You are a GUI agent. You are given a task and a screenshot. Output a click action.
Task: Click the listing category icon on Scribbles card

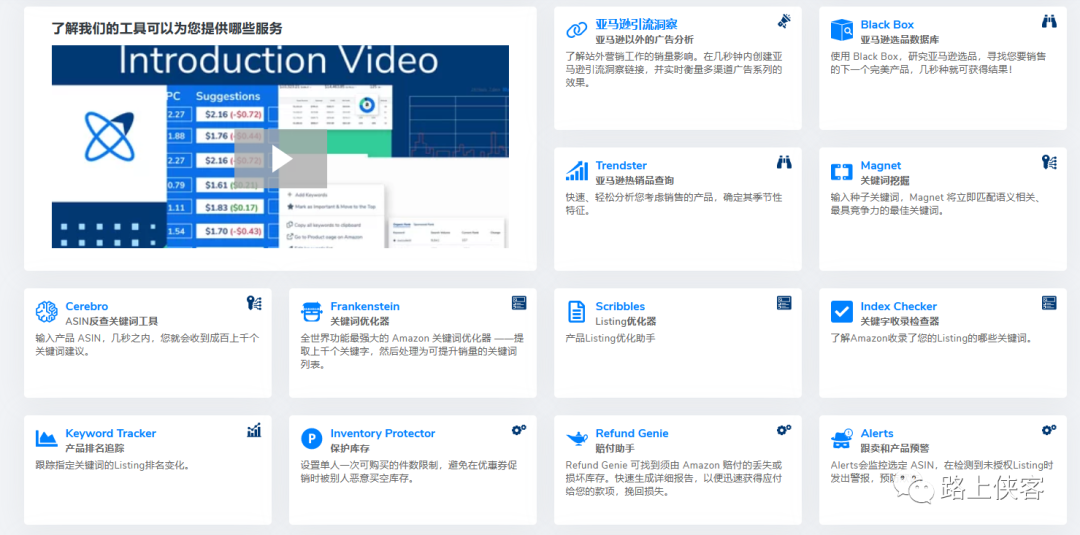pyautogui.click(x=784, y=303)
